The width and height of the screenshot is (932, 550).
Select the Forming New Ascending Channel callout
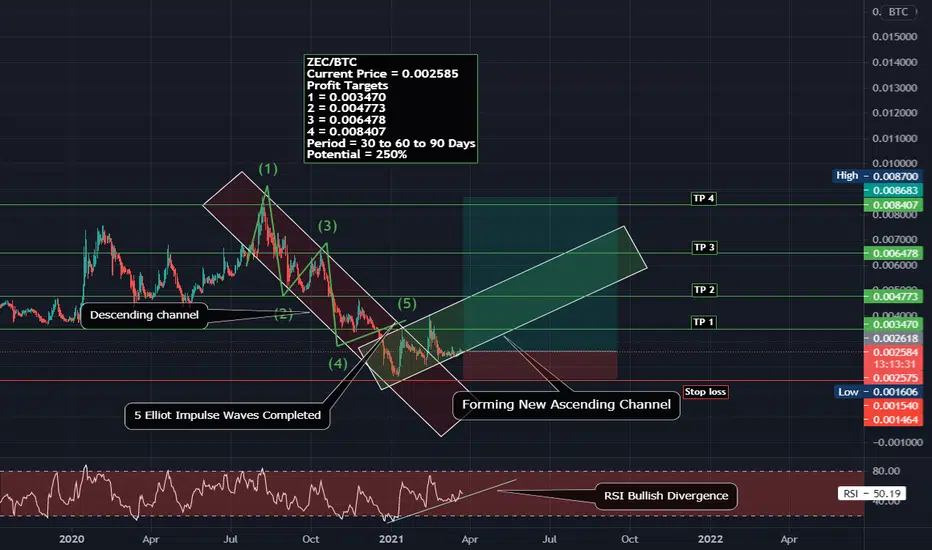point(566,405)
